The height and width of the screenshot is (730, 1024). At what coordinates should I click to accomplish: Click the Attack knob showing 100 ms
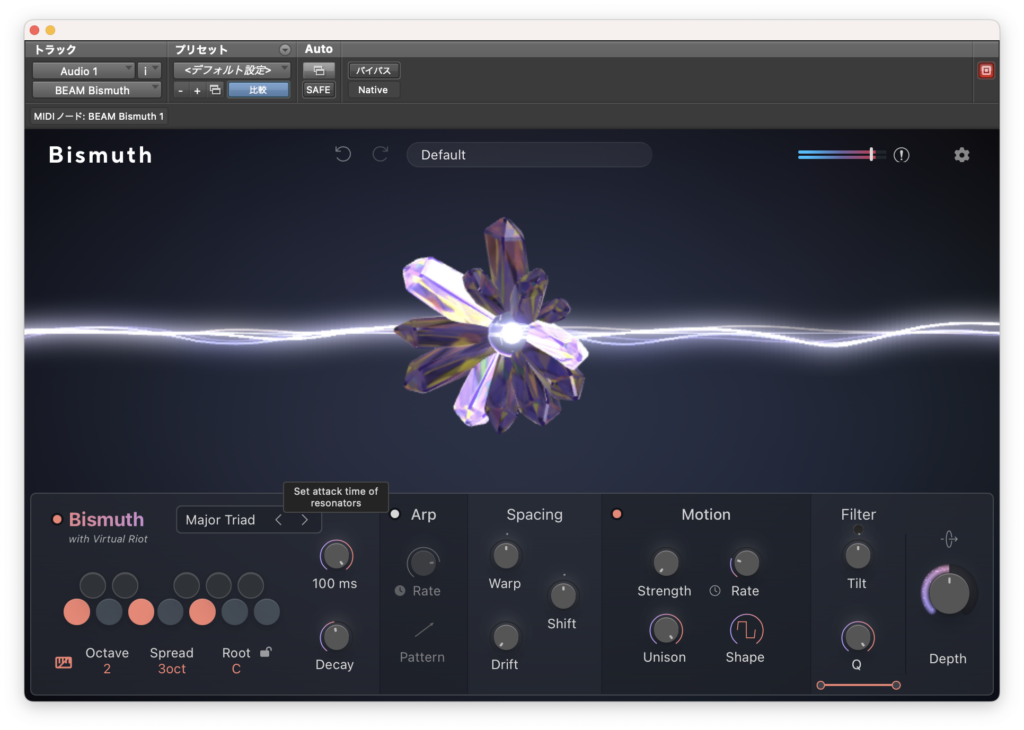[336, 556]
